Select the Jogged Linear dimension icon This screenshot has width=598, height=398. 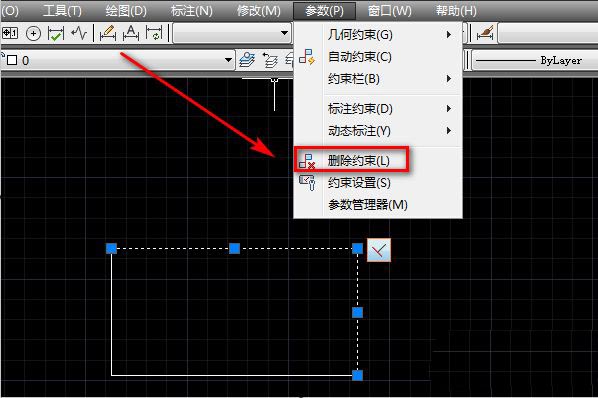(79, 33)
